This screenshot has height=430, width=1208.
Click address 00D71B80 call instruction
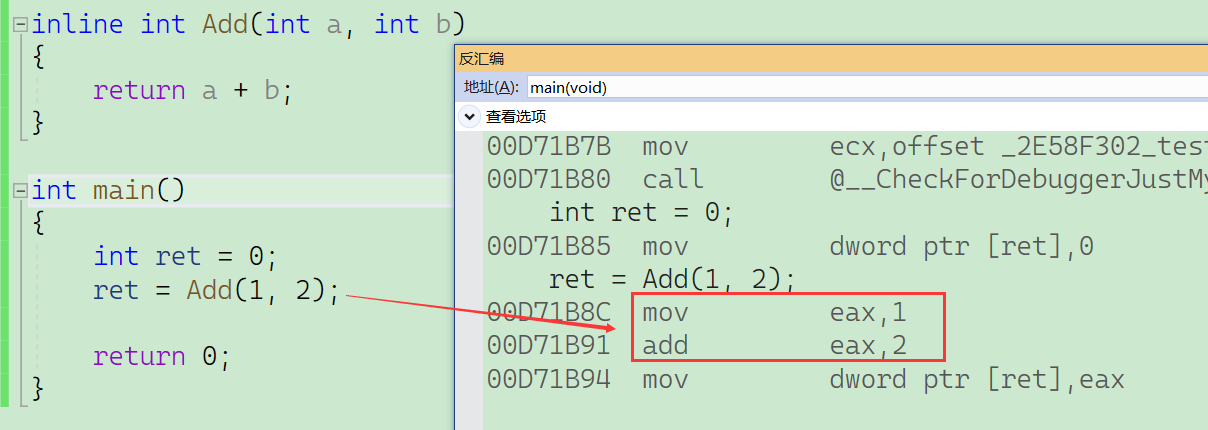[x=548, y=180]
